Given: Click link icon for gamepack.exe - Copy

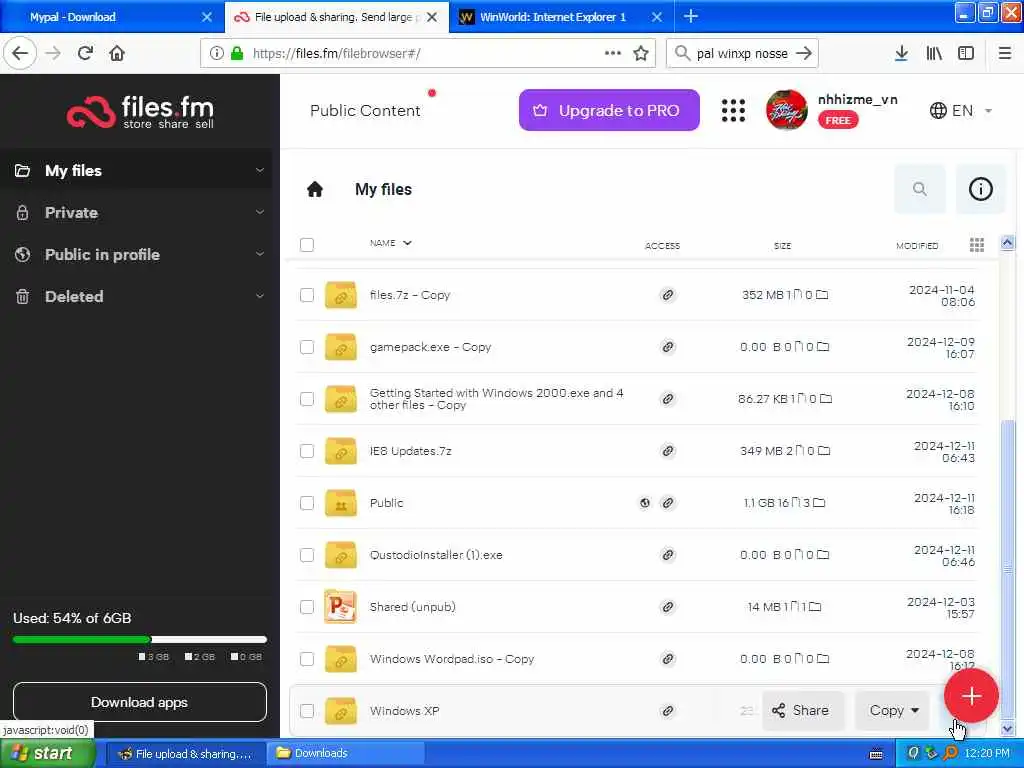Looking at the screenshot, I should coord(667,347).
